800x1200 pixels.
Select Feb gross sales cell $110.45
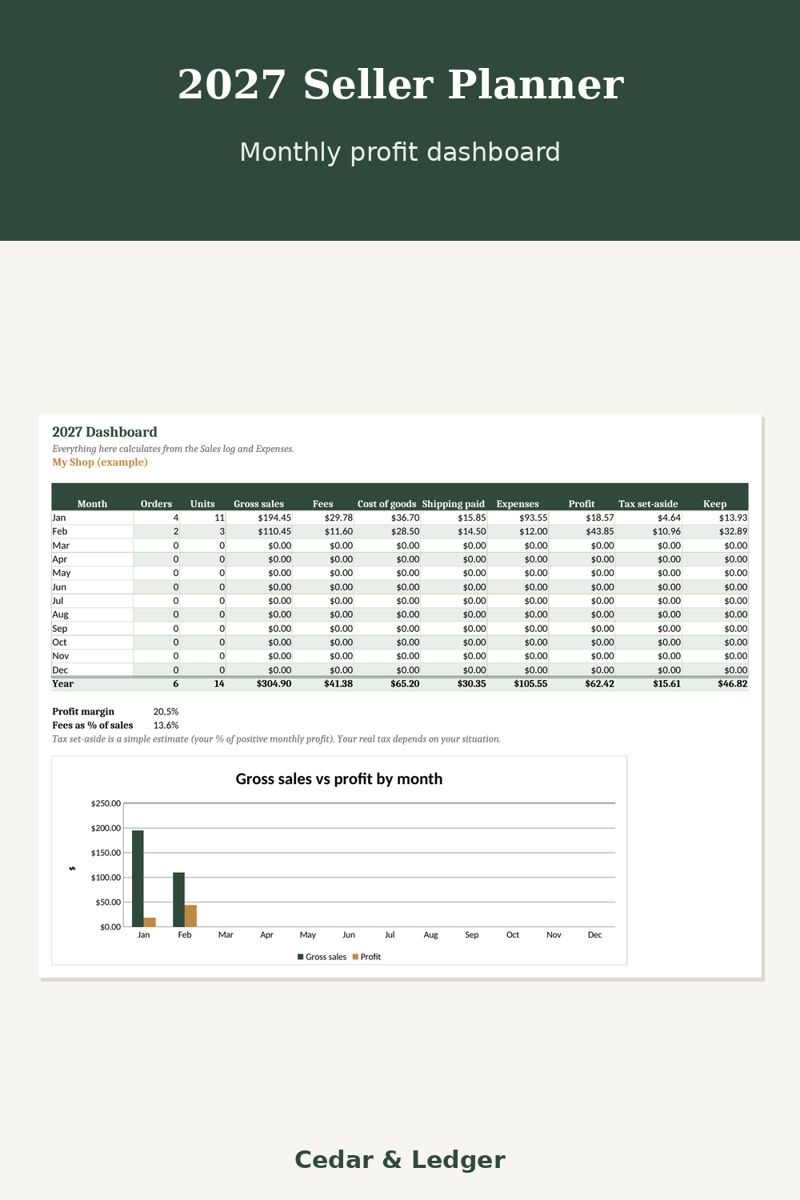click(x=274, y=531)
